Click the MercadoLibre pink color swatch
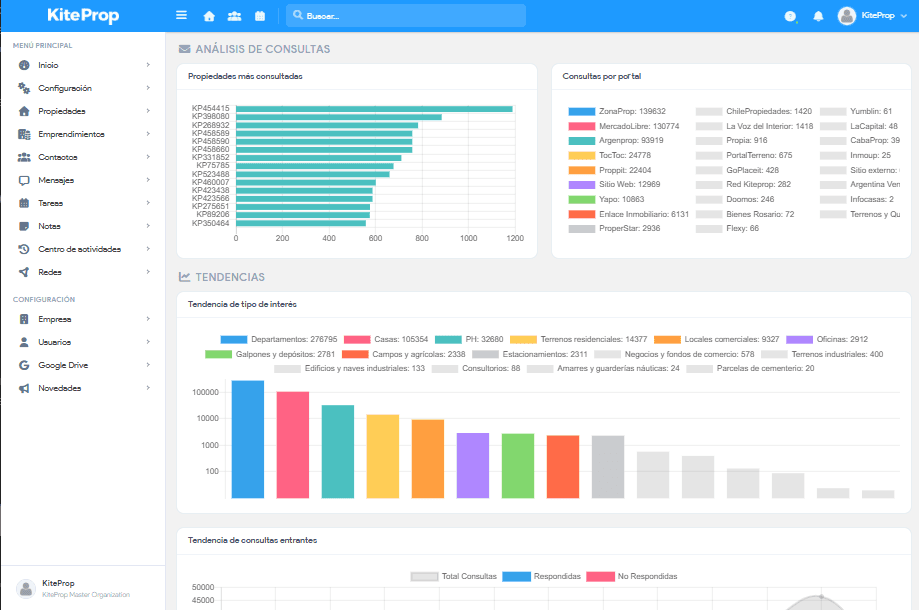Screen dimensions: 919x610 [x=581, y=126]
